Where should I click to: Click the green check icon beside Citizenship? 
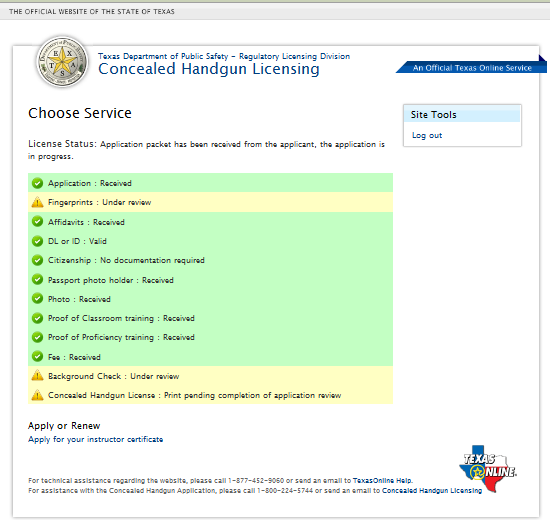pos(37,260)
